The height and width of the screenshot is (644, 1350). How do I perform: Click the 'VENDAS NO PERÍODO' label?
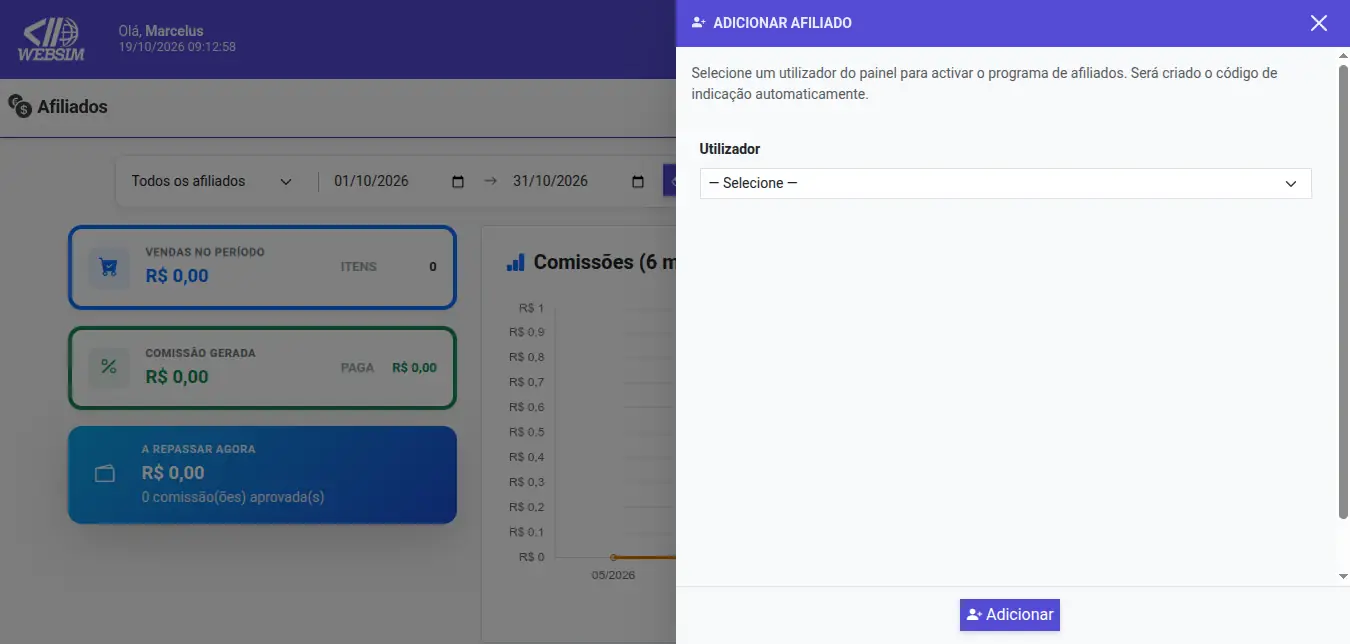click(x=205, y=252)
